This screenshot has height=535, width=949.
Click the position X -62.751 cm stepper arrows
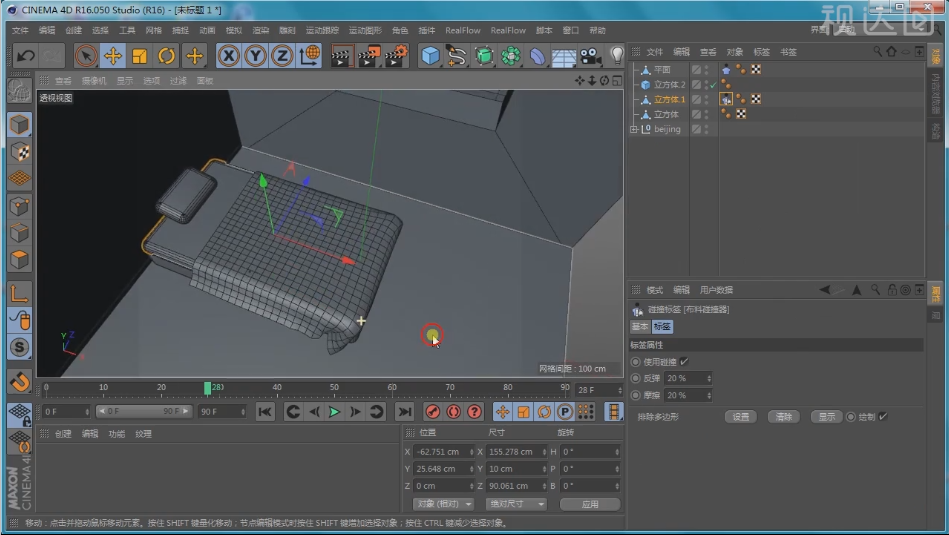pos(471,452)
